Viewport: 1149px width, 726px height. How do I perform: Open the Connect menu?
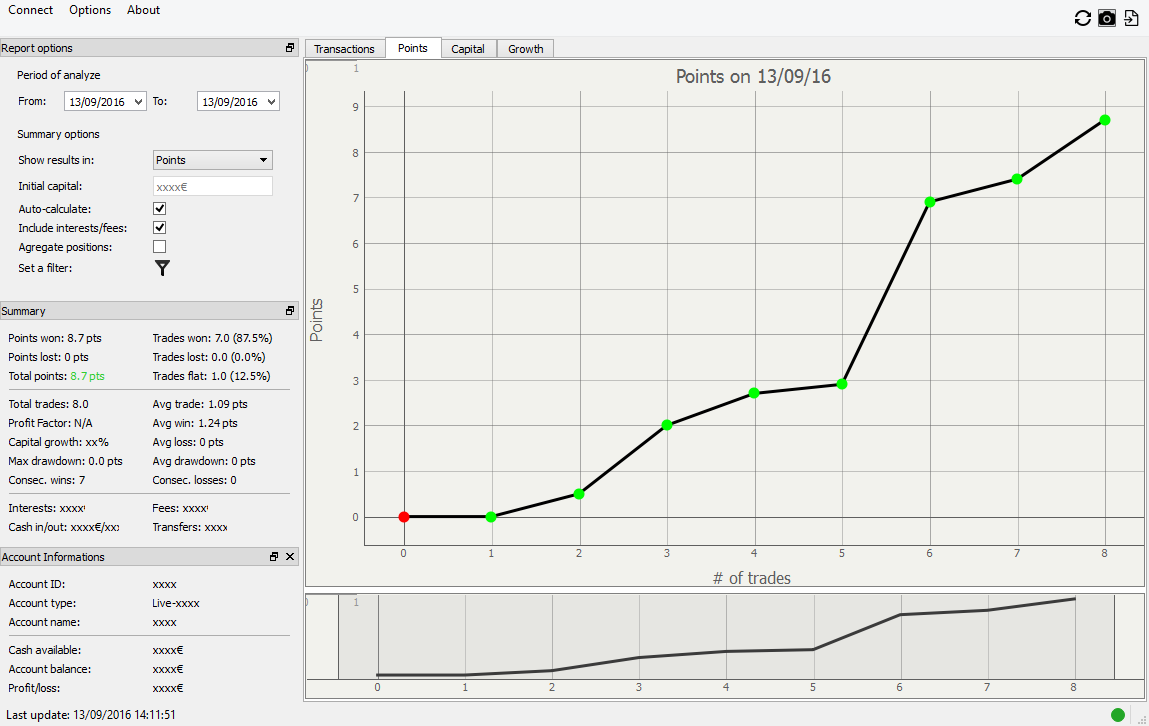pos(30,10)
